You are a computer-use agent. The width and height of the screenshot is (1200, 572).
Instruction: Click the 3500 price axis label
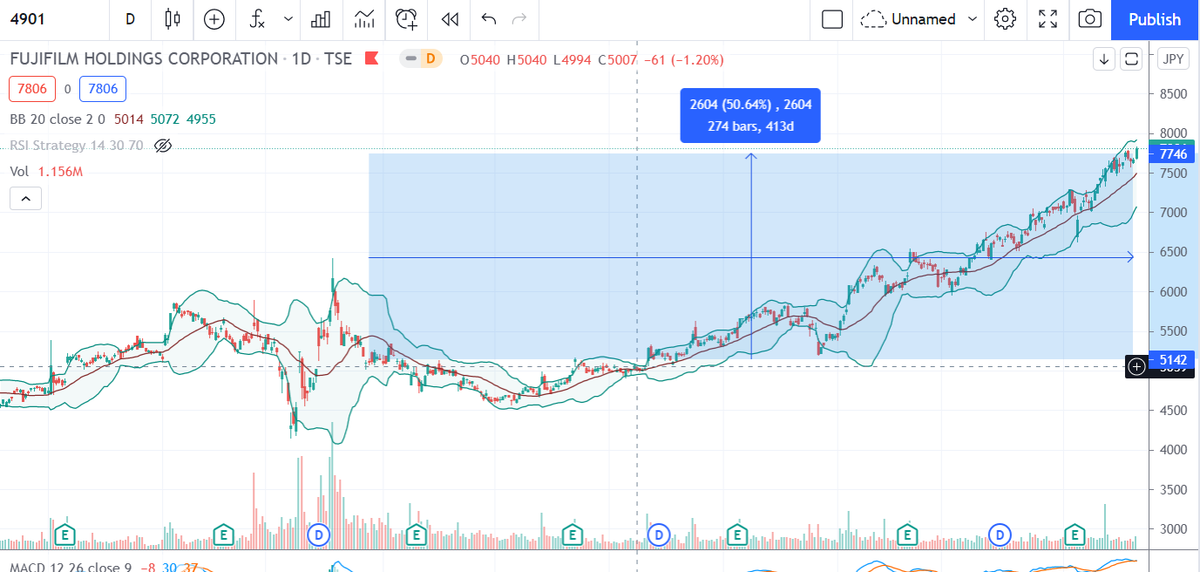(1173, 489)
